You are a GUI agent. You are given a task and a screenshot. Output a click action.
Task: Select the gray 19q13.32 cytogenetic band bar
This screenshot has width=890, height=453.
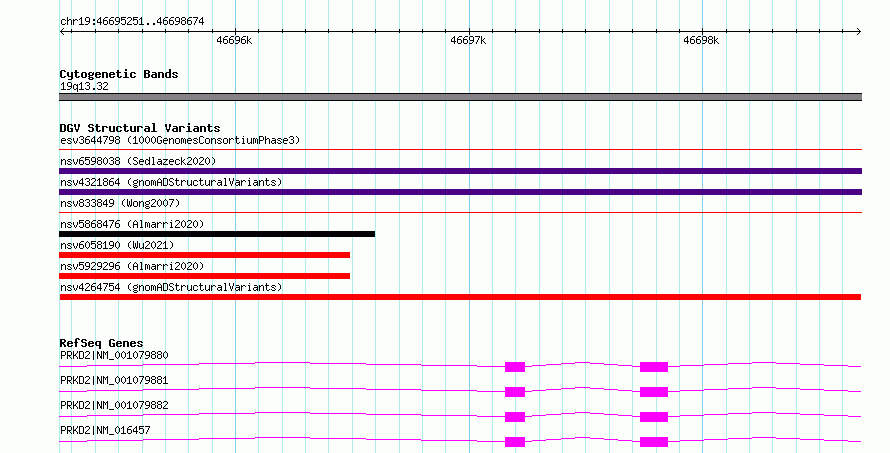point(460,97)
